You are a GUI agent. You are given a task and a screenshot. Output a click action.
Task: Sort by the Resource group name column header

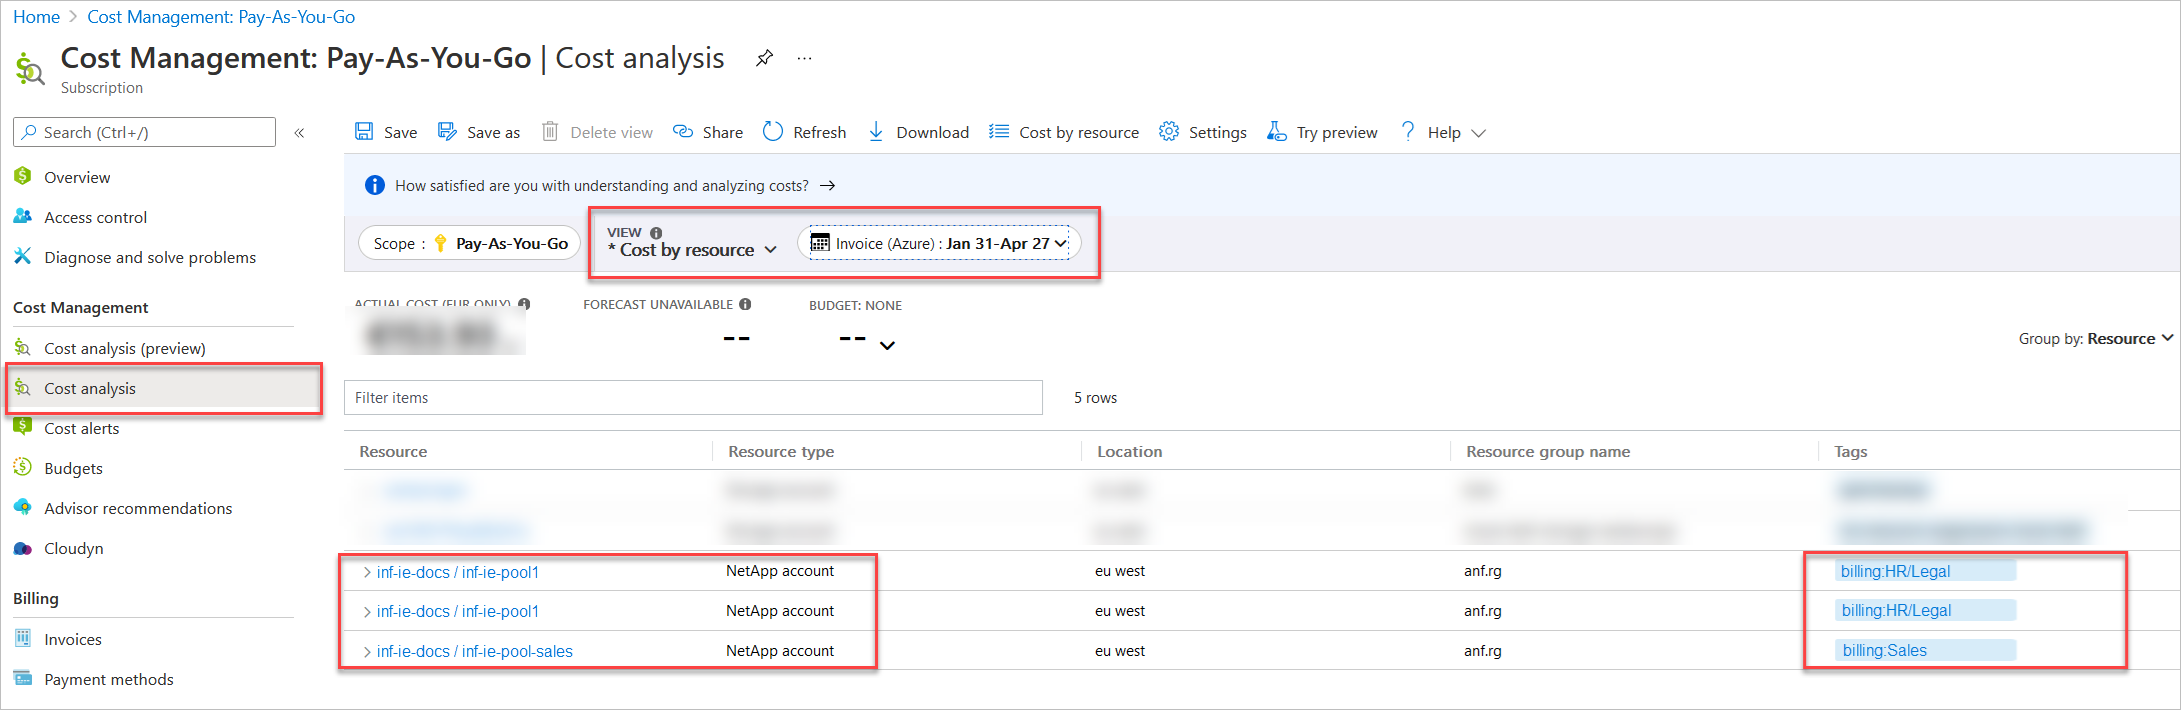[x=1548, y=451]
